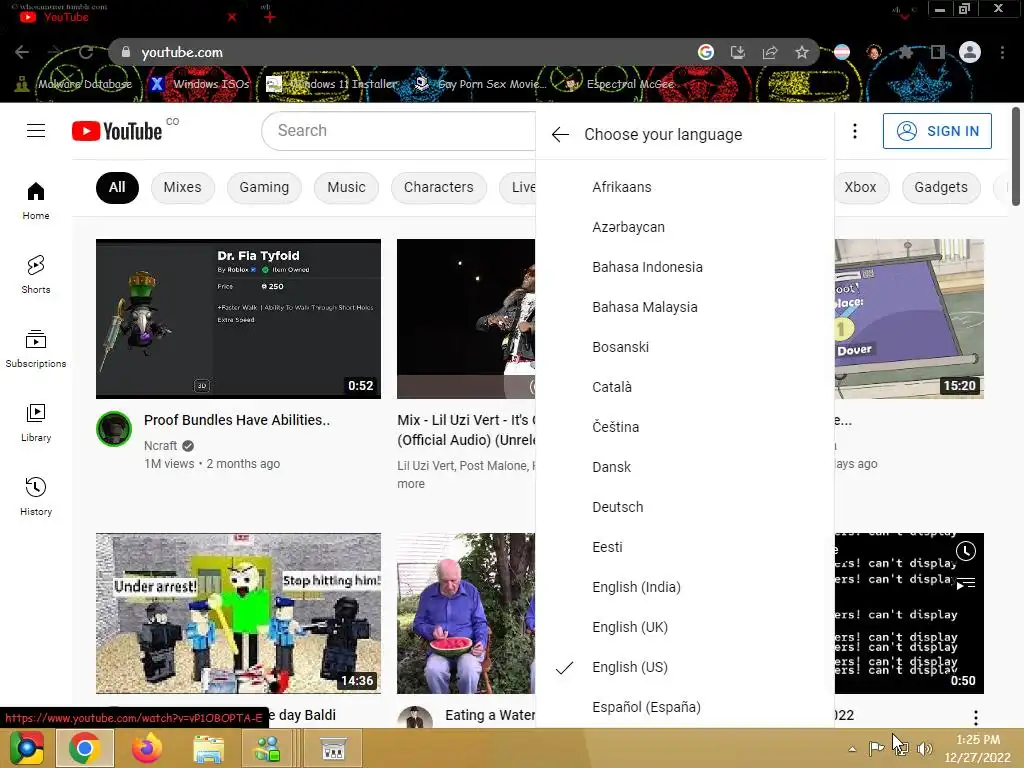Screen dimensions: 1024x768
Task: Select the Gaming filter chip
Action: [264, 187]
